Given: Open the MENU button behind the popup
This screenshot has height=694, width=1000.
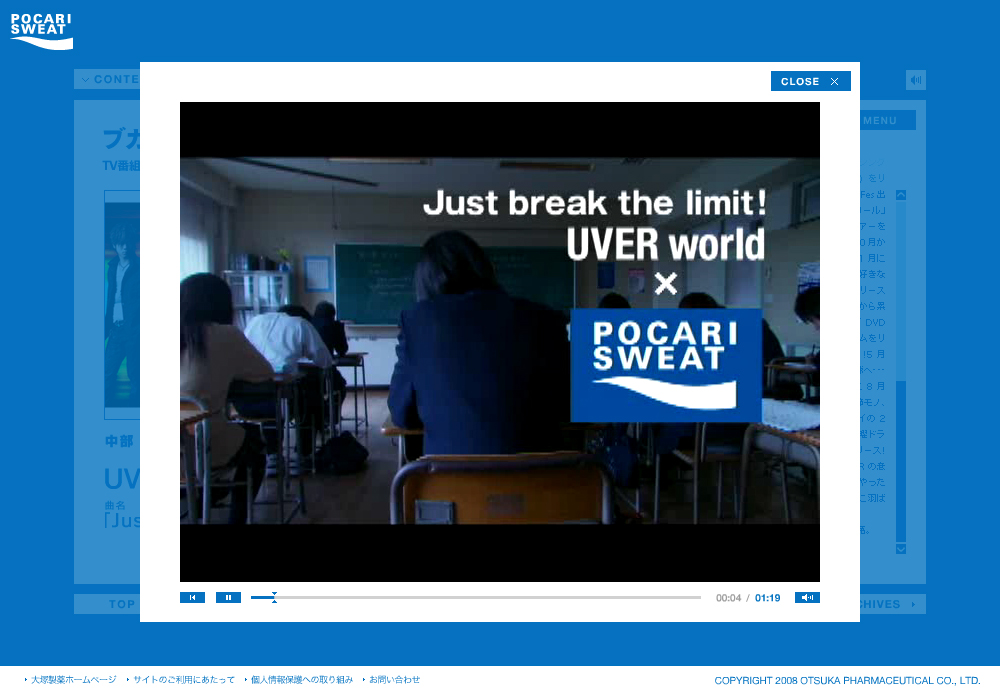Looking at the screenshot, I should coord(888,121).
